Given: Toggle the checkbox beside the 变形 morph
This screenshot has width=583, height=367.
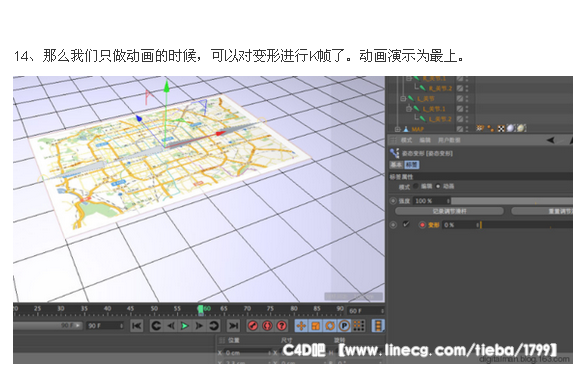Looking at the screenshot, I should coord(406,224).
